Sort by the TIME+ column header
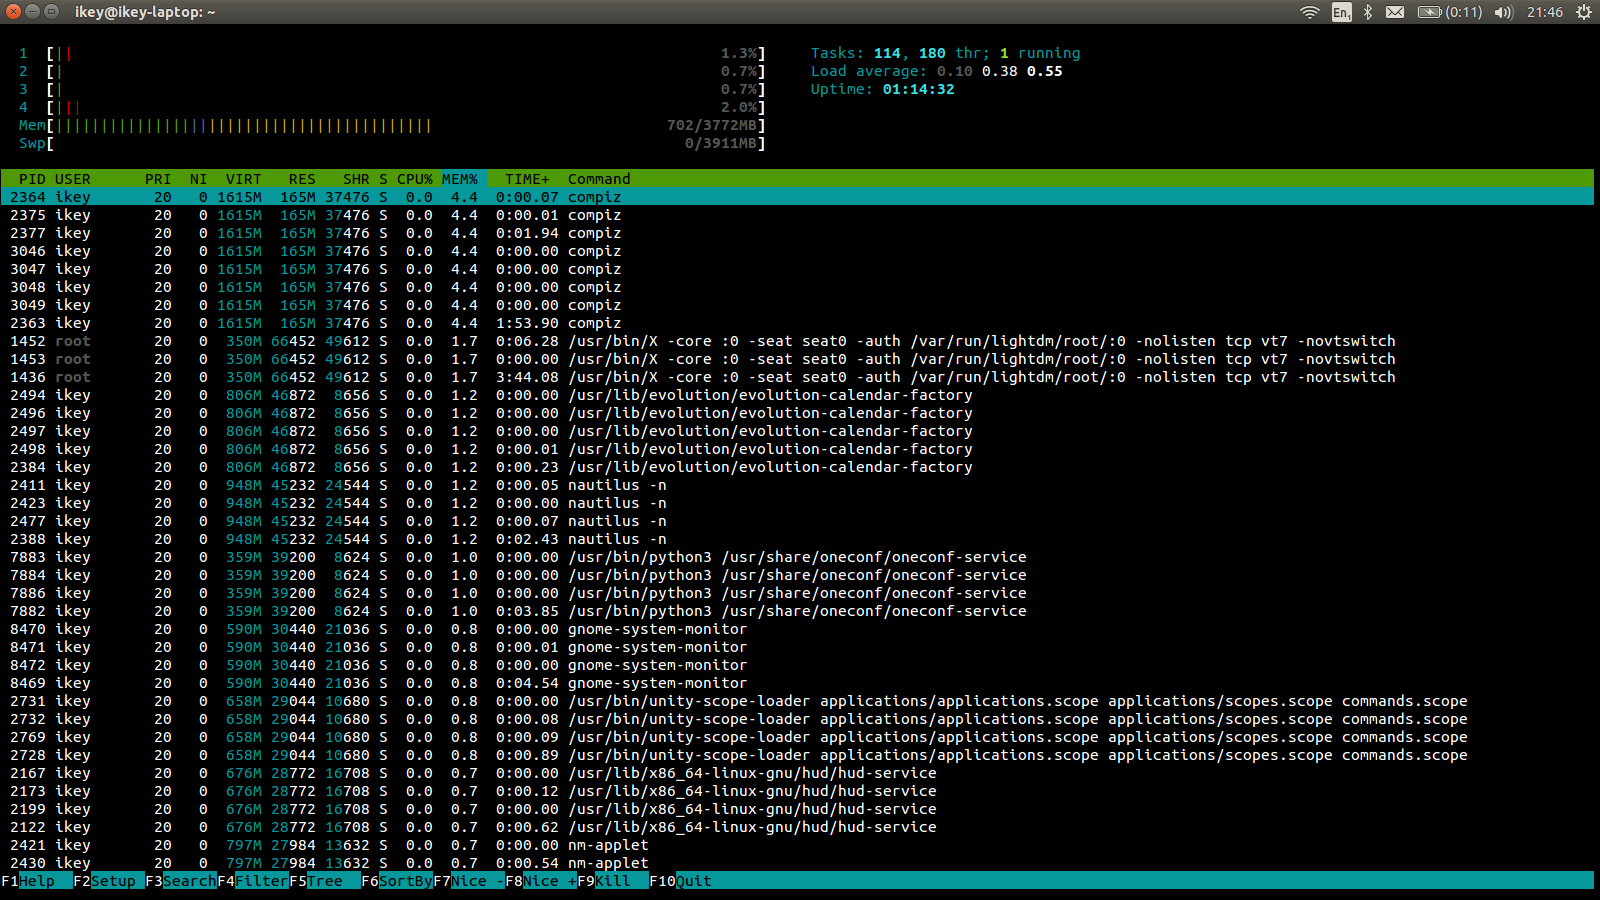Image resolution: width=1600 pixels, height=900 pixels. coord(527,179)
